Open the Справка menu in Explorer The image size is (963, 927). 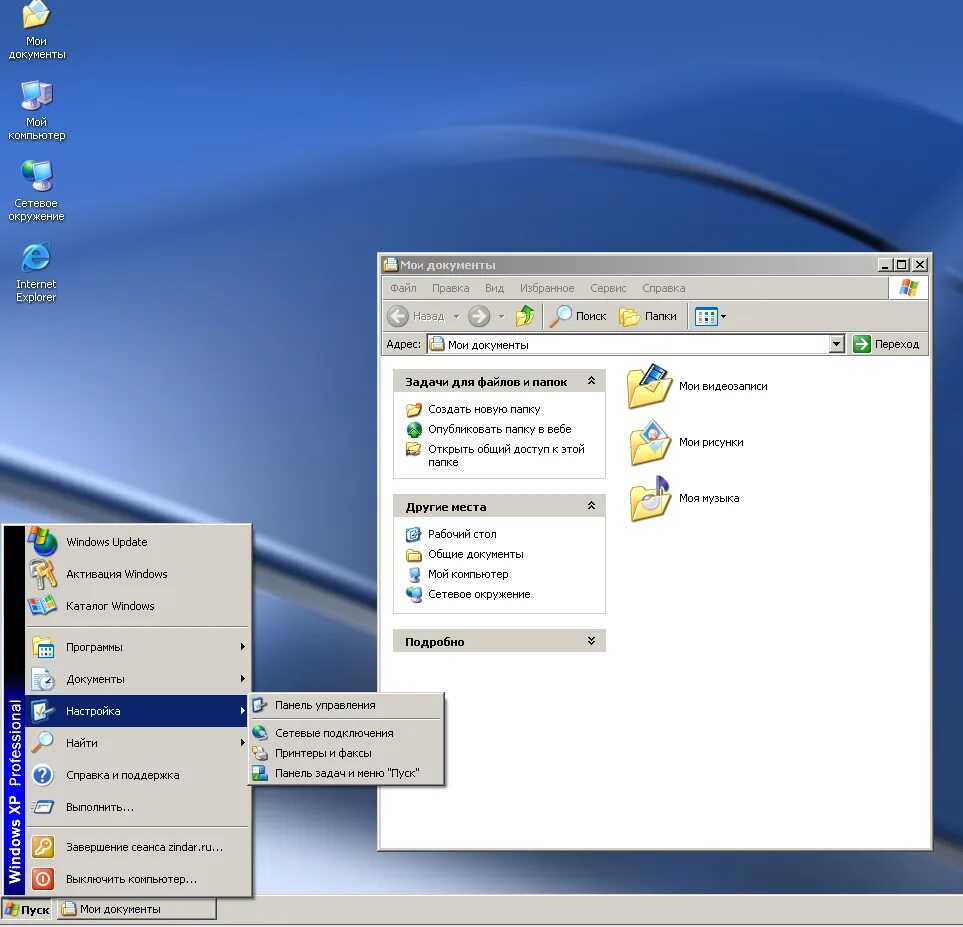point(664,288)
